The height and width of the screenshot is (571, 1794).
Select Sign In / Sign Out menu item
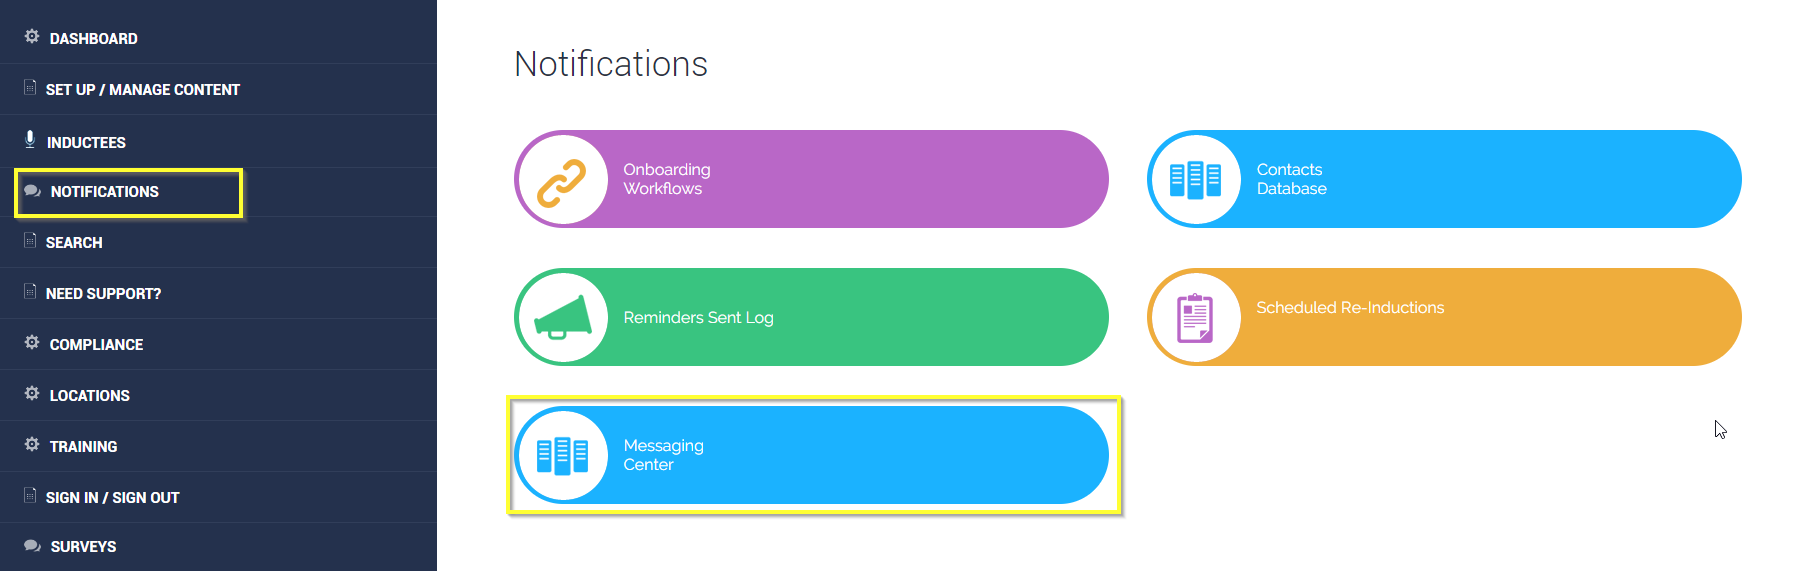pos(112,498)
